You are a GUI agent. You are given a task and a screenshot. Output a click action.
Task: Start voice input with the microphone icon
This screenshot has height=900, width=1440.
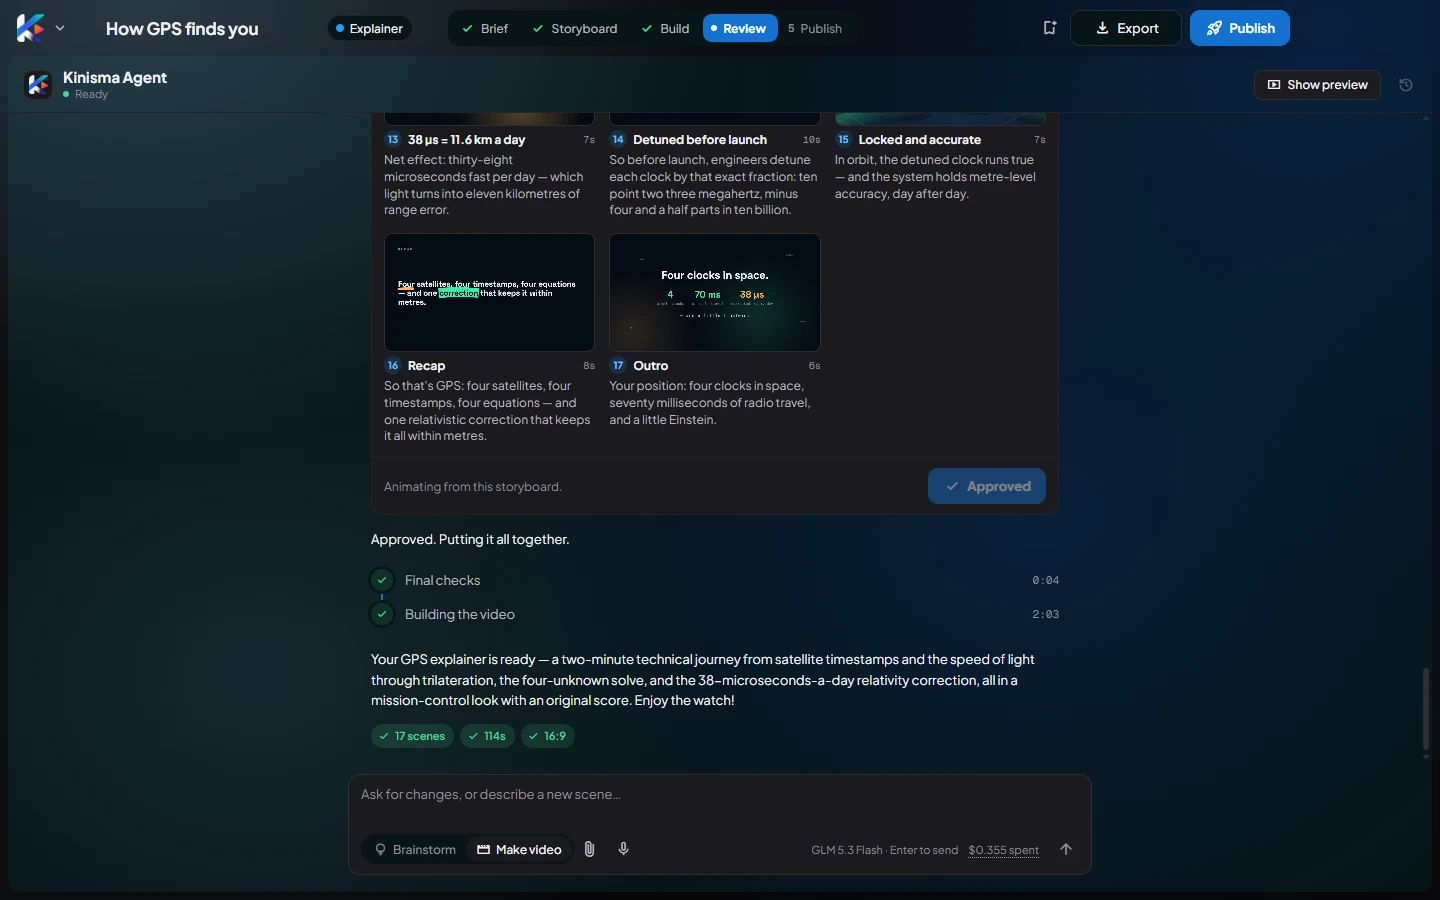point(624,849)
